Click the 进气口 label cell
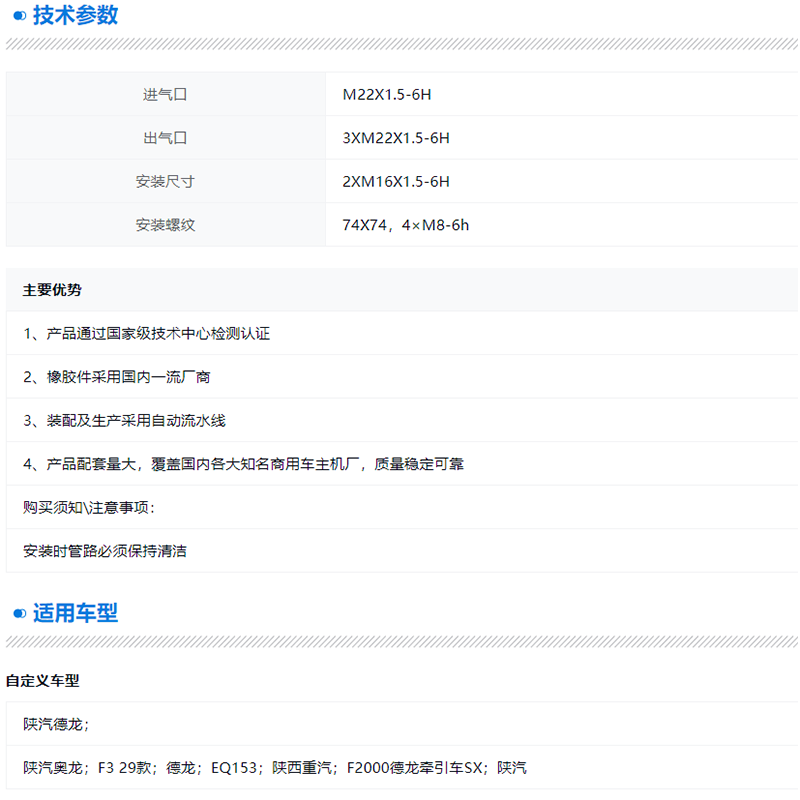800x800 pixels. [x=165, y=95]
